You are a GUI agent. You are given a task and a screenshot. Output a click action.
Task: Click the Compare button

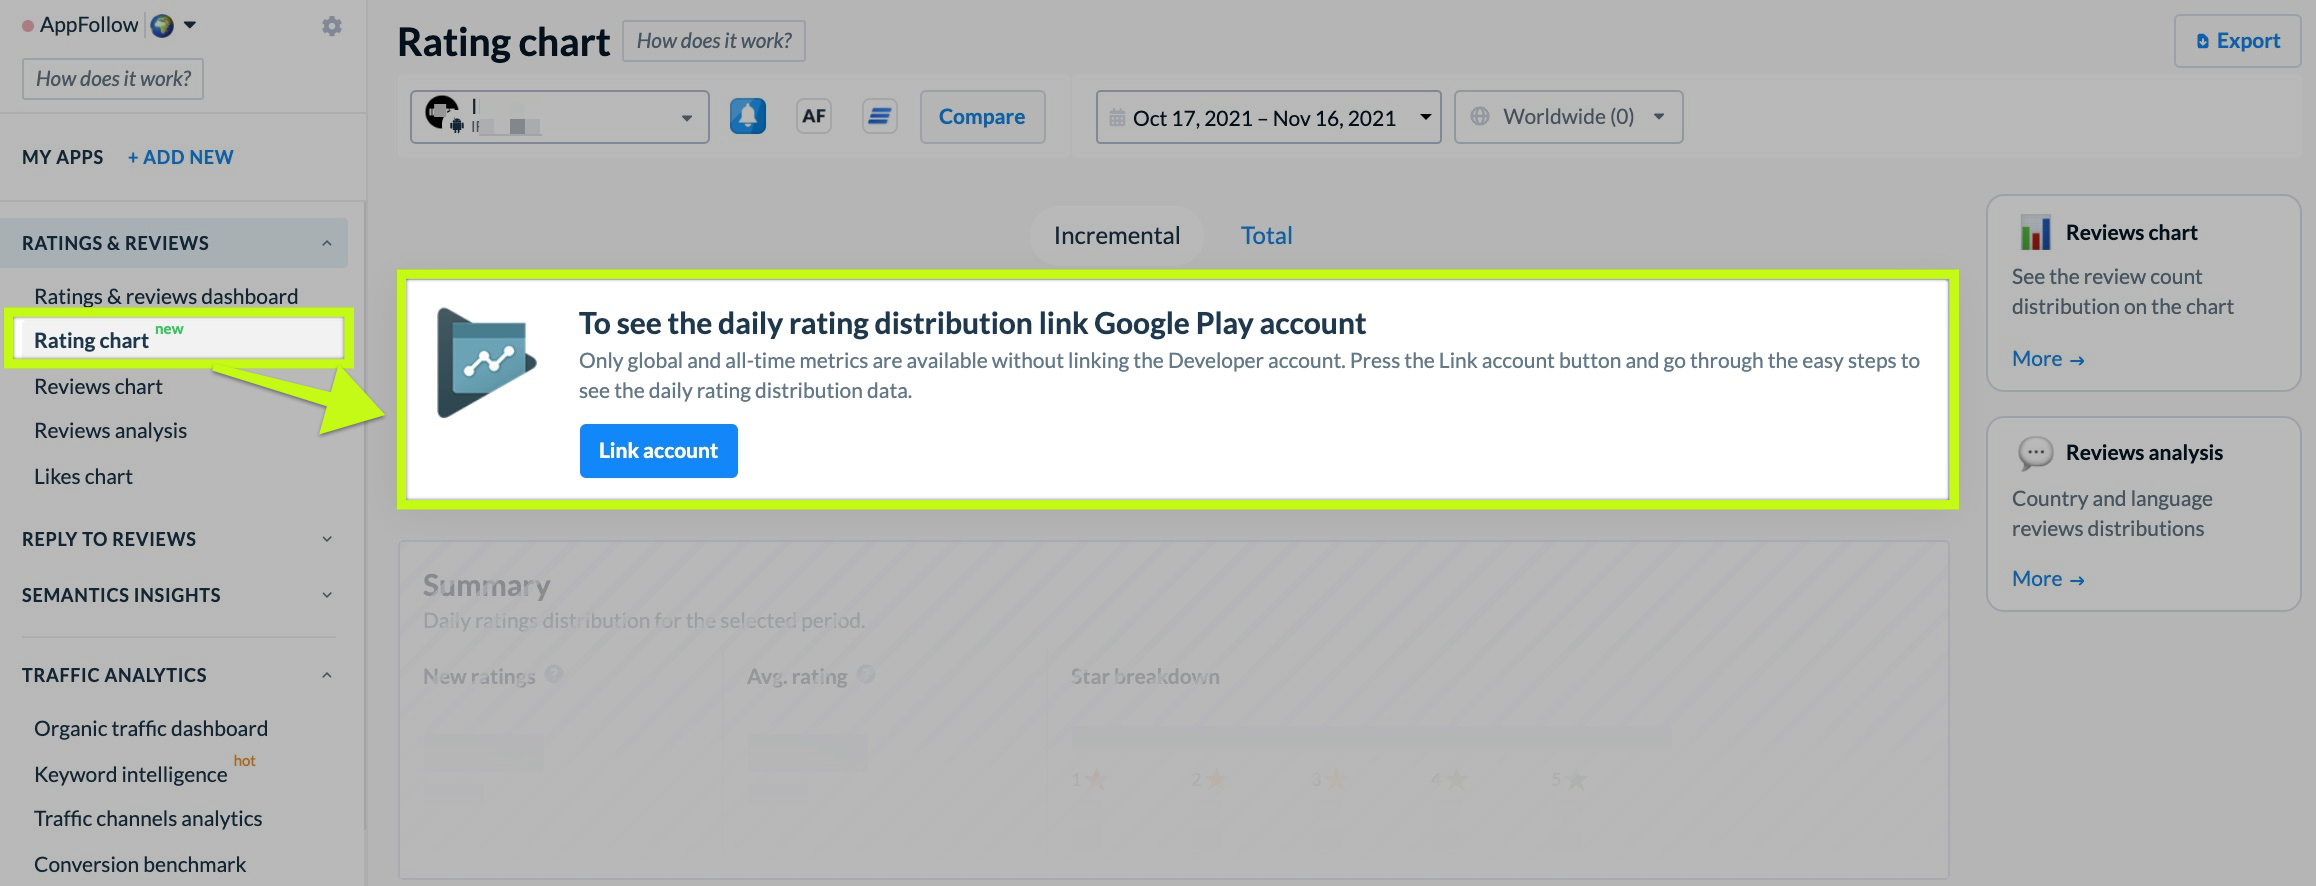[x=982, y=117]
